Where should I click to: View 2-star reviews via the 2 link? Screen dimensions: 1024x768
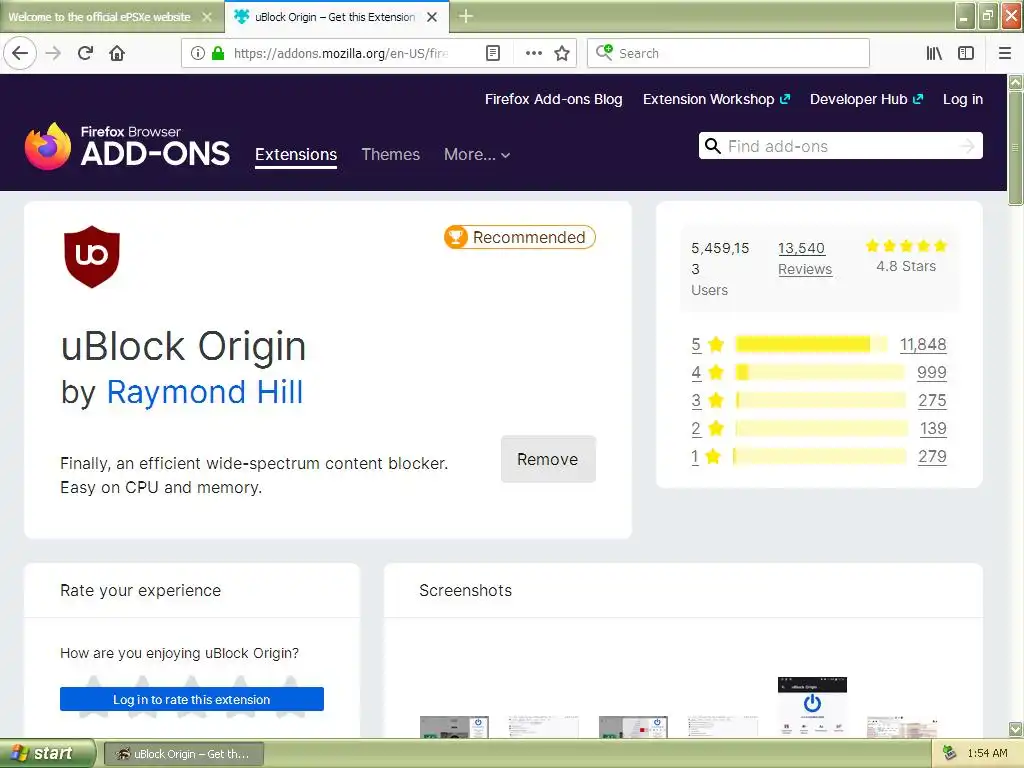[696, 428]
